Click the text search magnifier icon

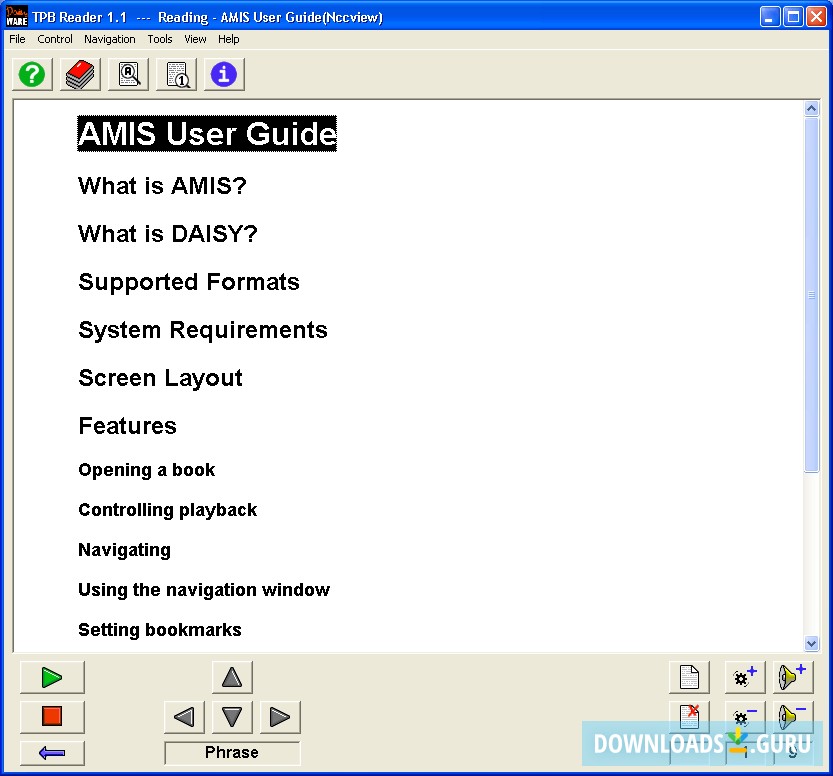click(x=129, y=74)
